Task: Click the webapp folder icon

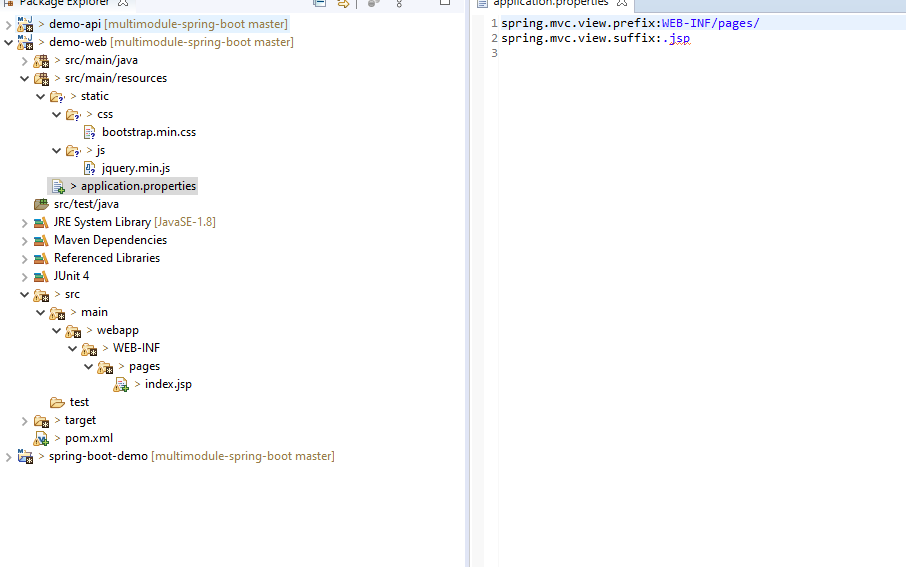Action: pyautogui.click(x=73, y=331)
